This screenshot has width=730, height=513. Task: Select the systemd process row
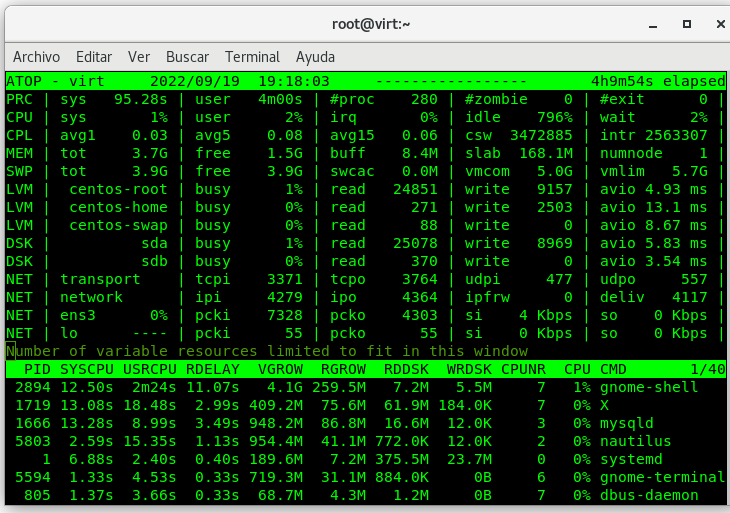365,459
